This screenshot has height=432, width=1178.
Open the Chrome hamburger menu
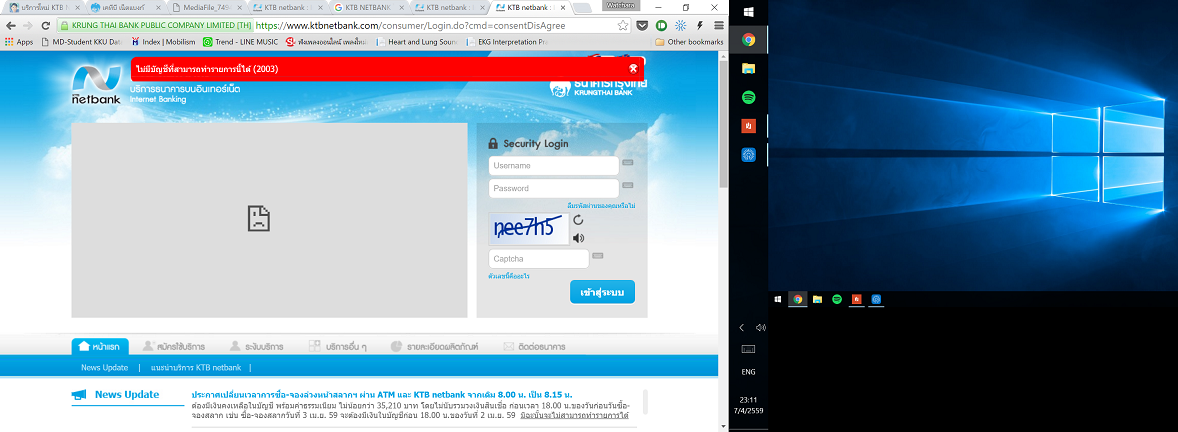point(717,25)
